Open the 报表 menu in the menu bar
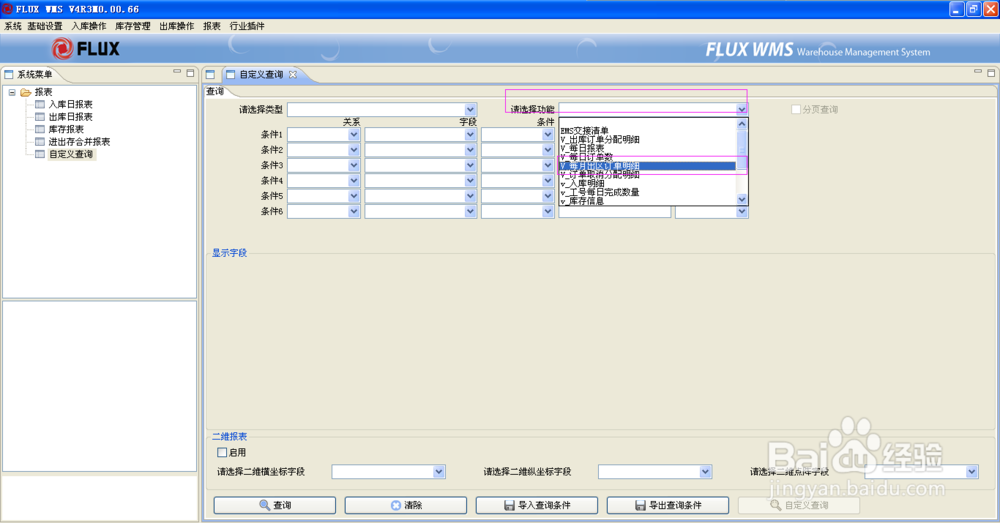 pyautogui.click(x=212, y=26)
